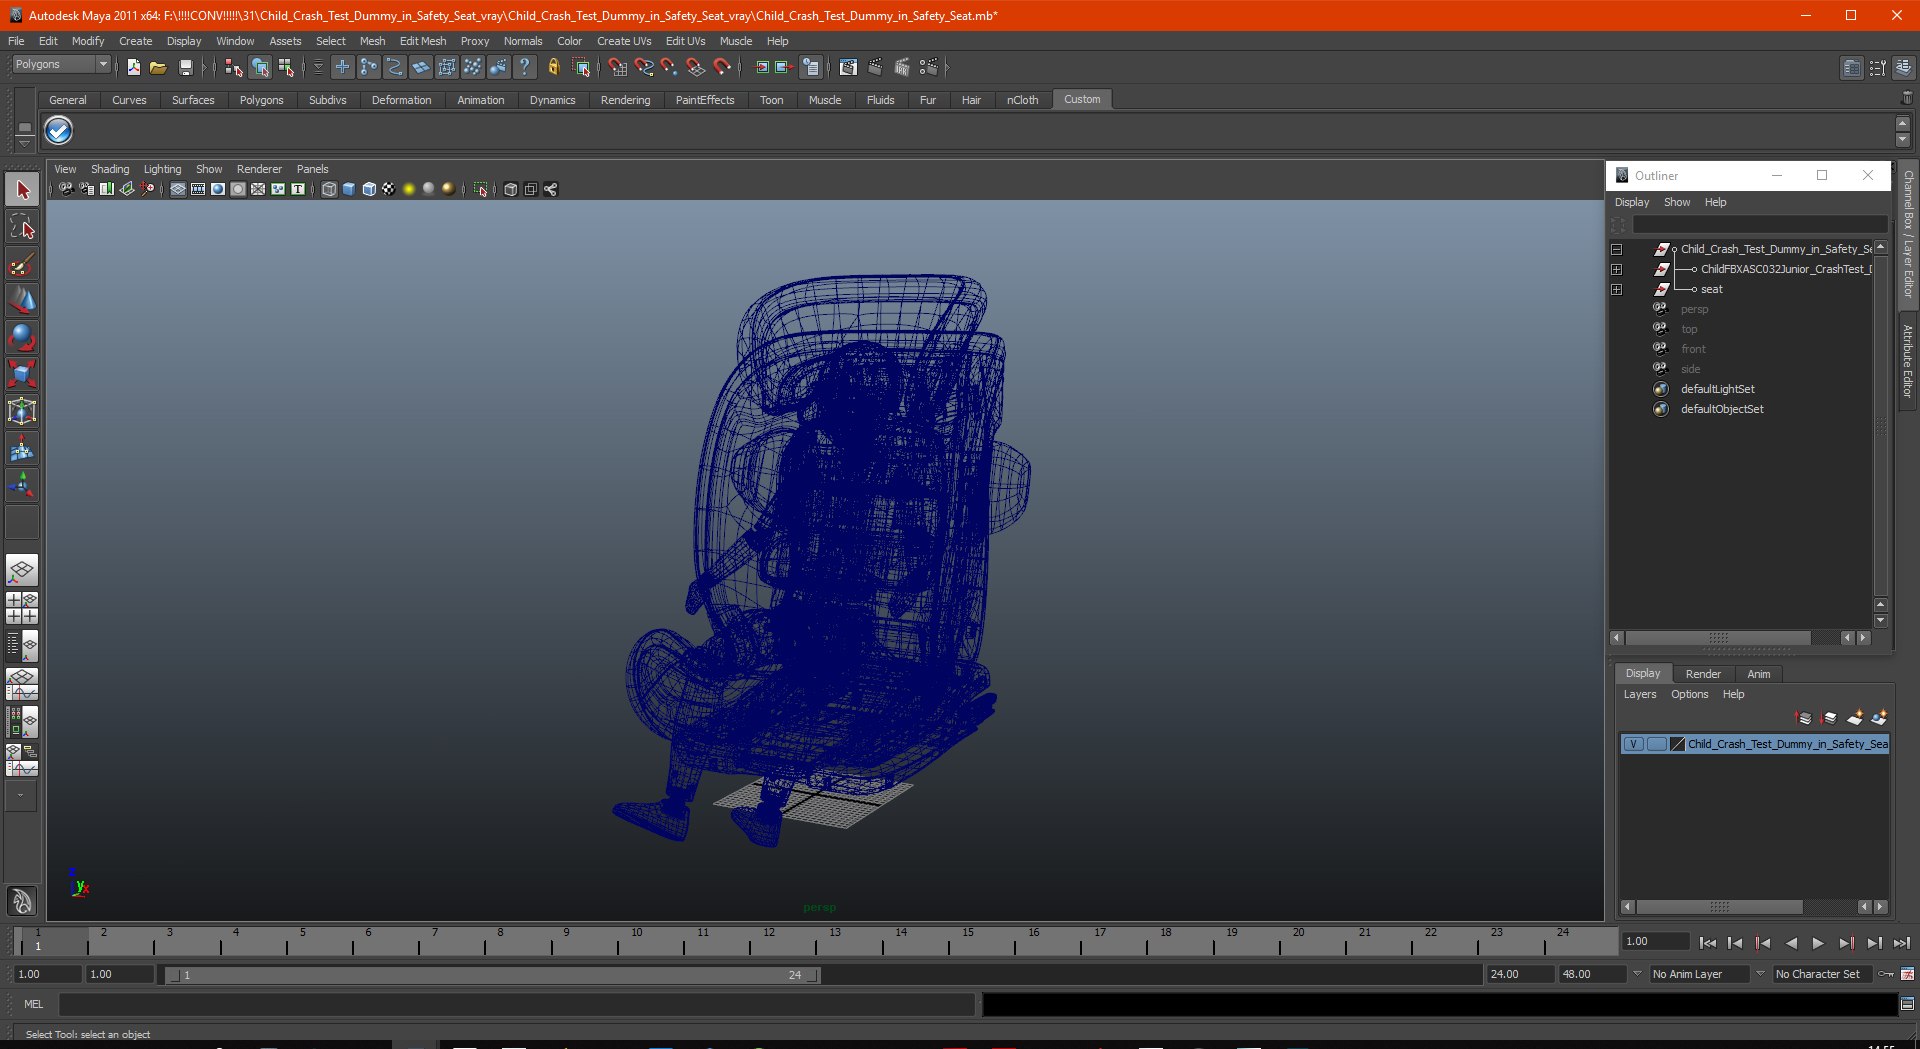This screenshot has height=1049, width=1920.
Task: Select by hierarchy mode icon
Action: (234, 67)
